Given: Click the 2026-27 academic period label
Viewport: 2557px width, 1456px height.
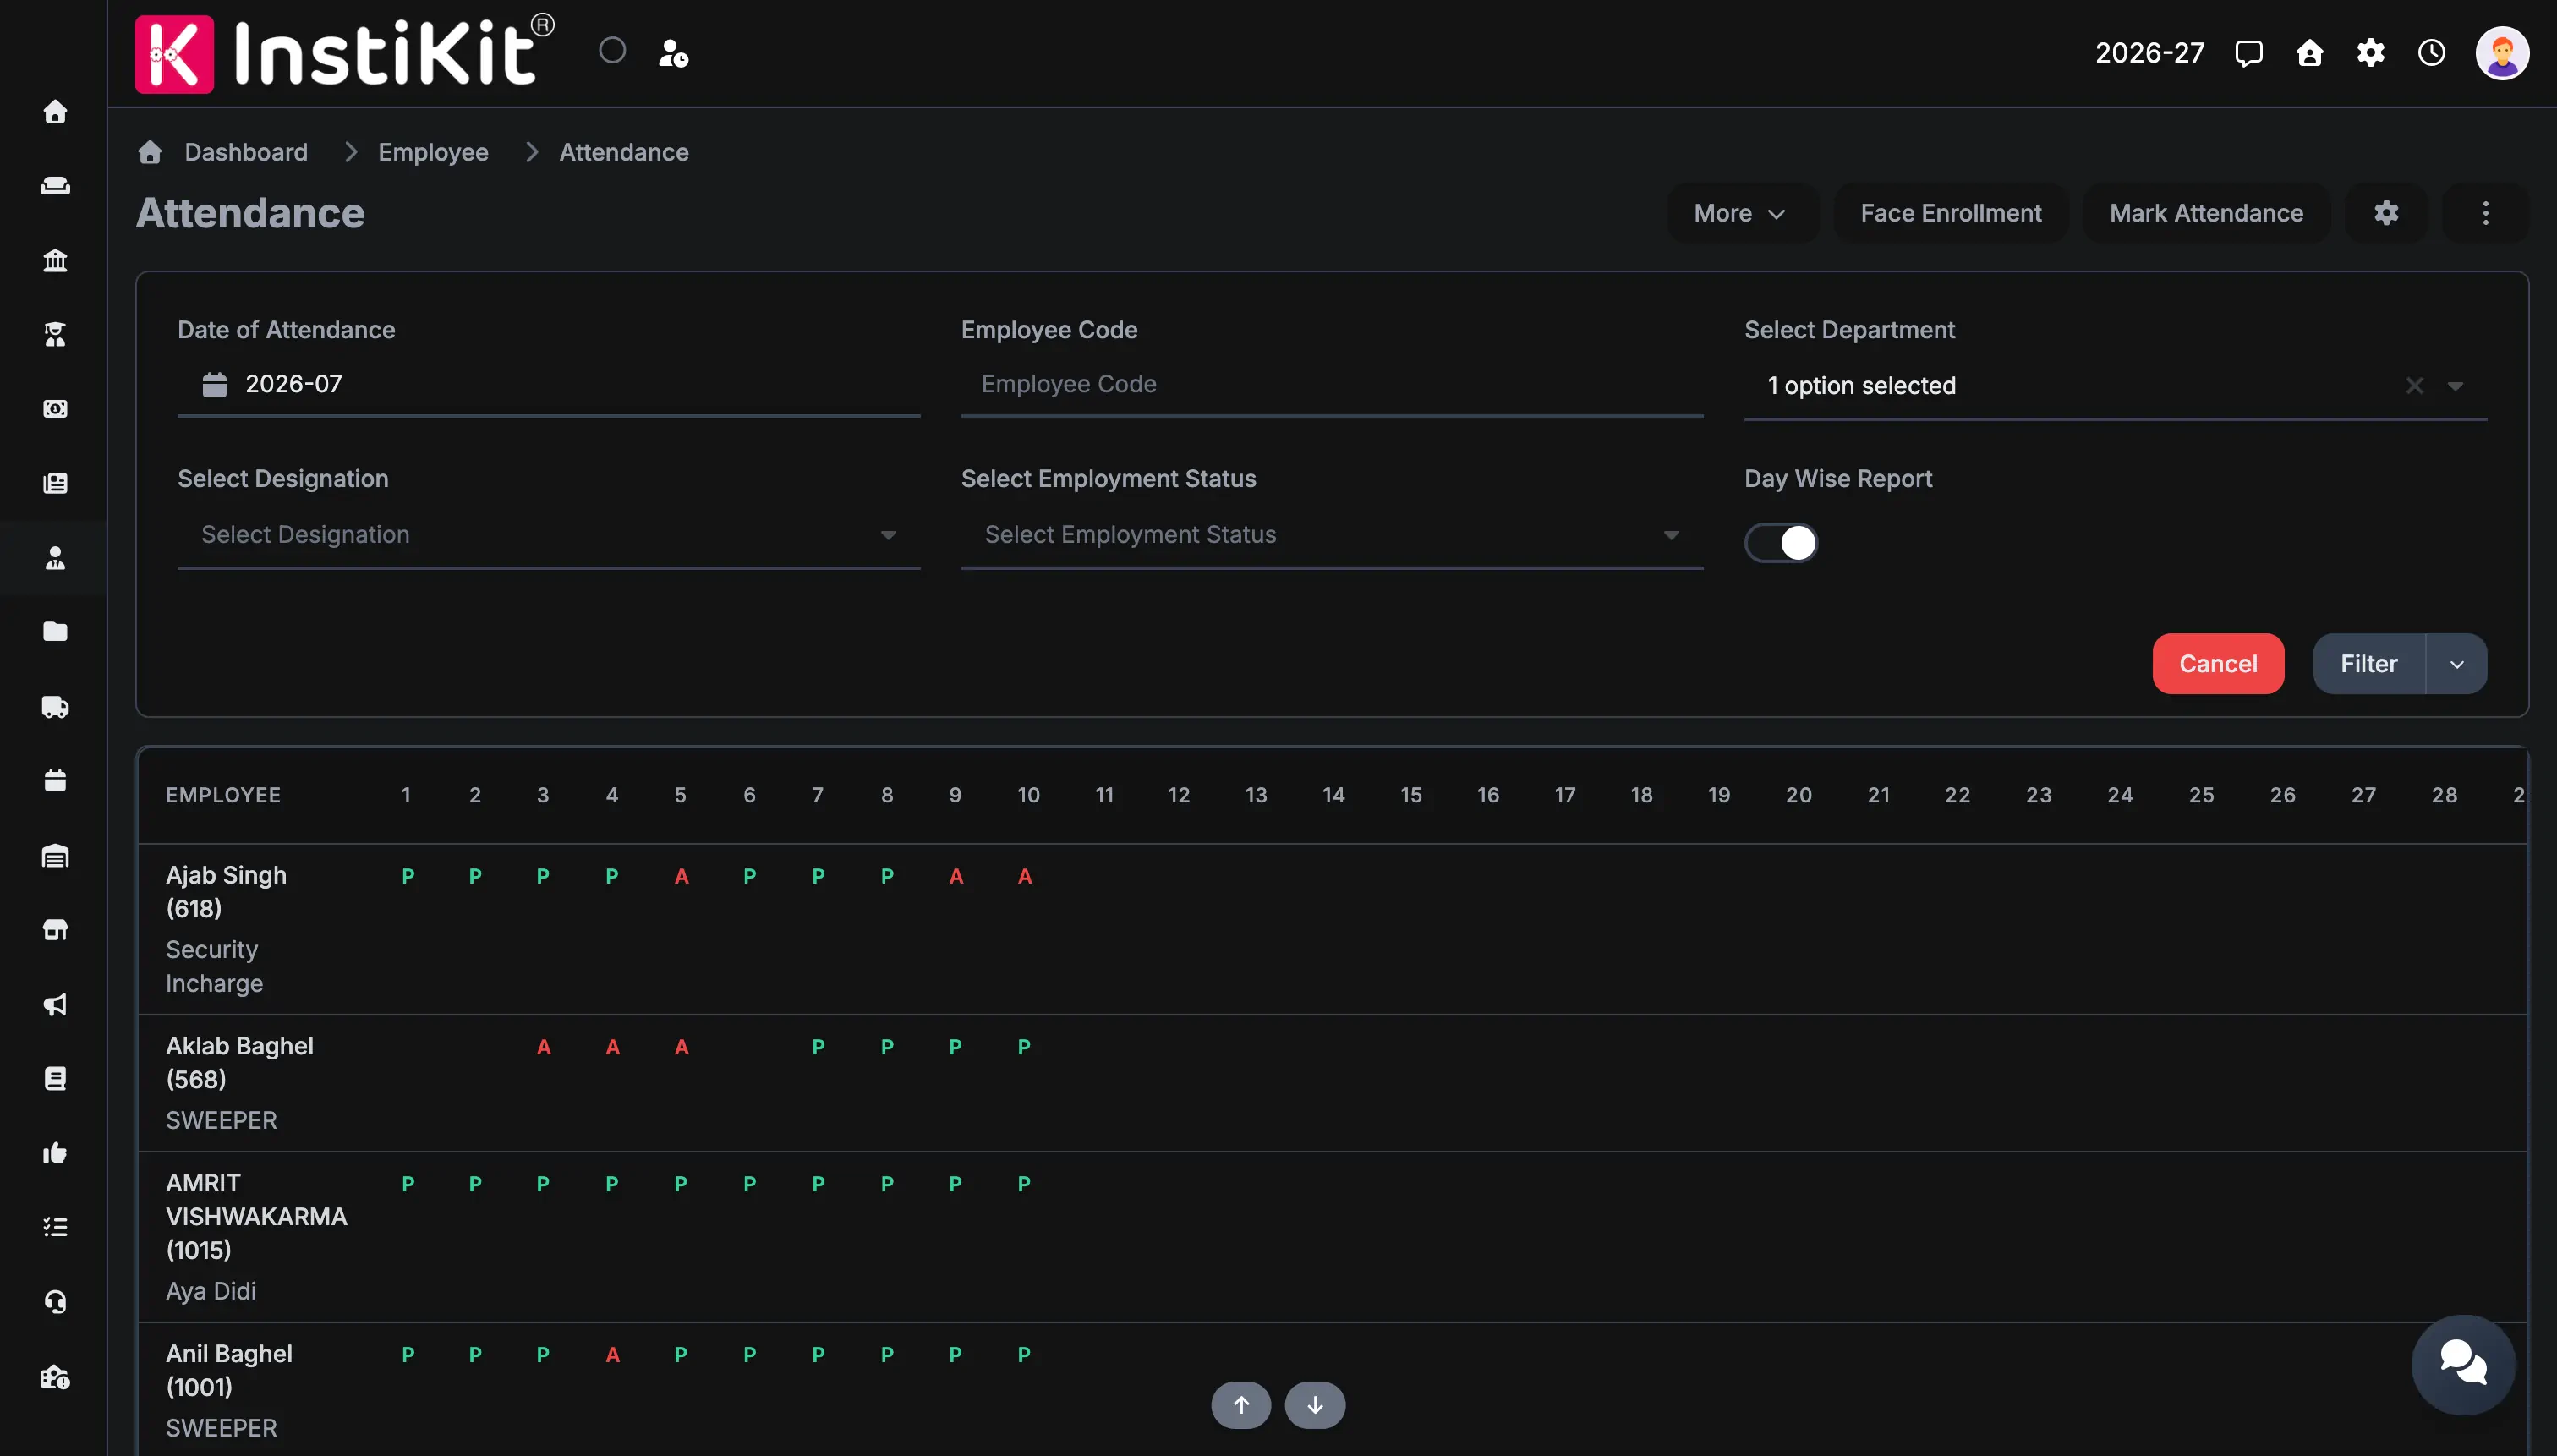Looking at the screenshot, I should (2149, 53).
